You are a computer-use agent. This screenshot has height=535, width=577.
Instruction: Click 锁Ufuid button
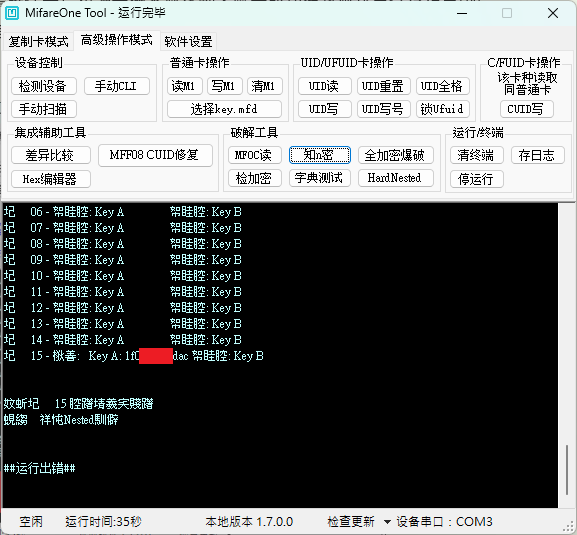[443, 109]
